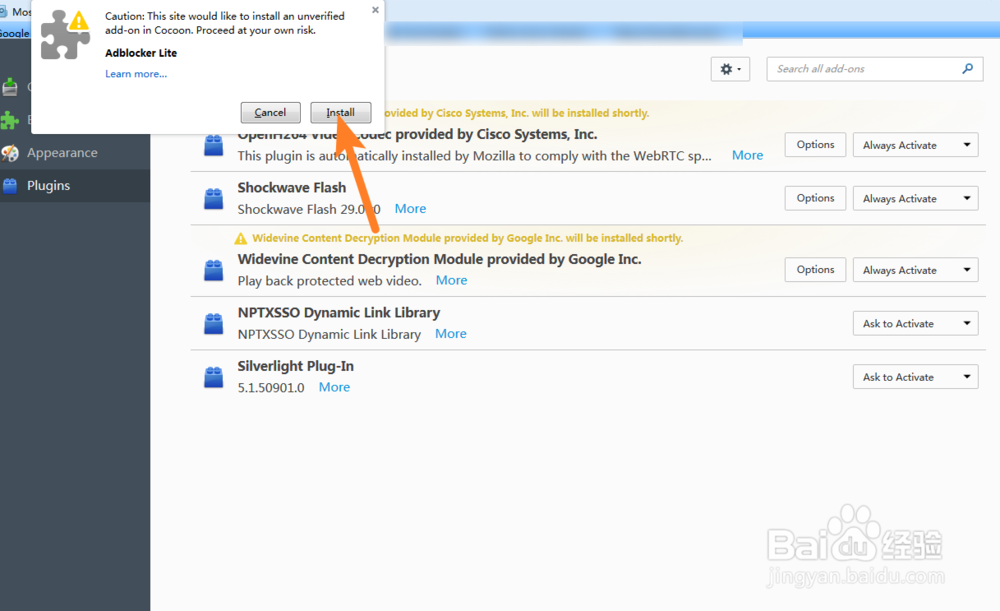Click the Shockwave Flash plugin brick icon
The height and width of the screenshot is (611, 1000).
click(214, 199)
